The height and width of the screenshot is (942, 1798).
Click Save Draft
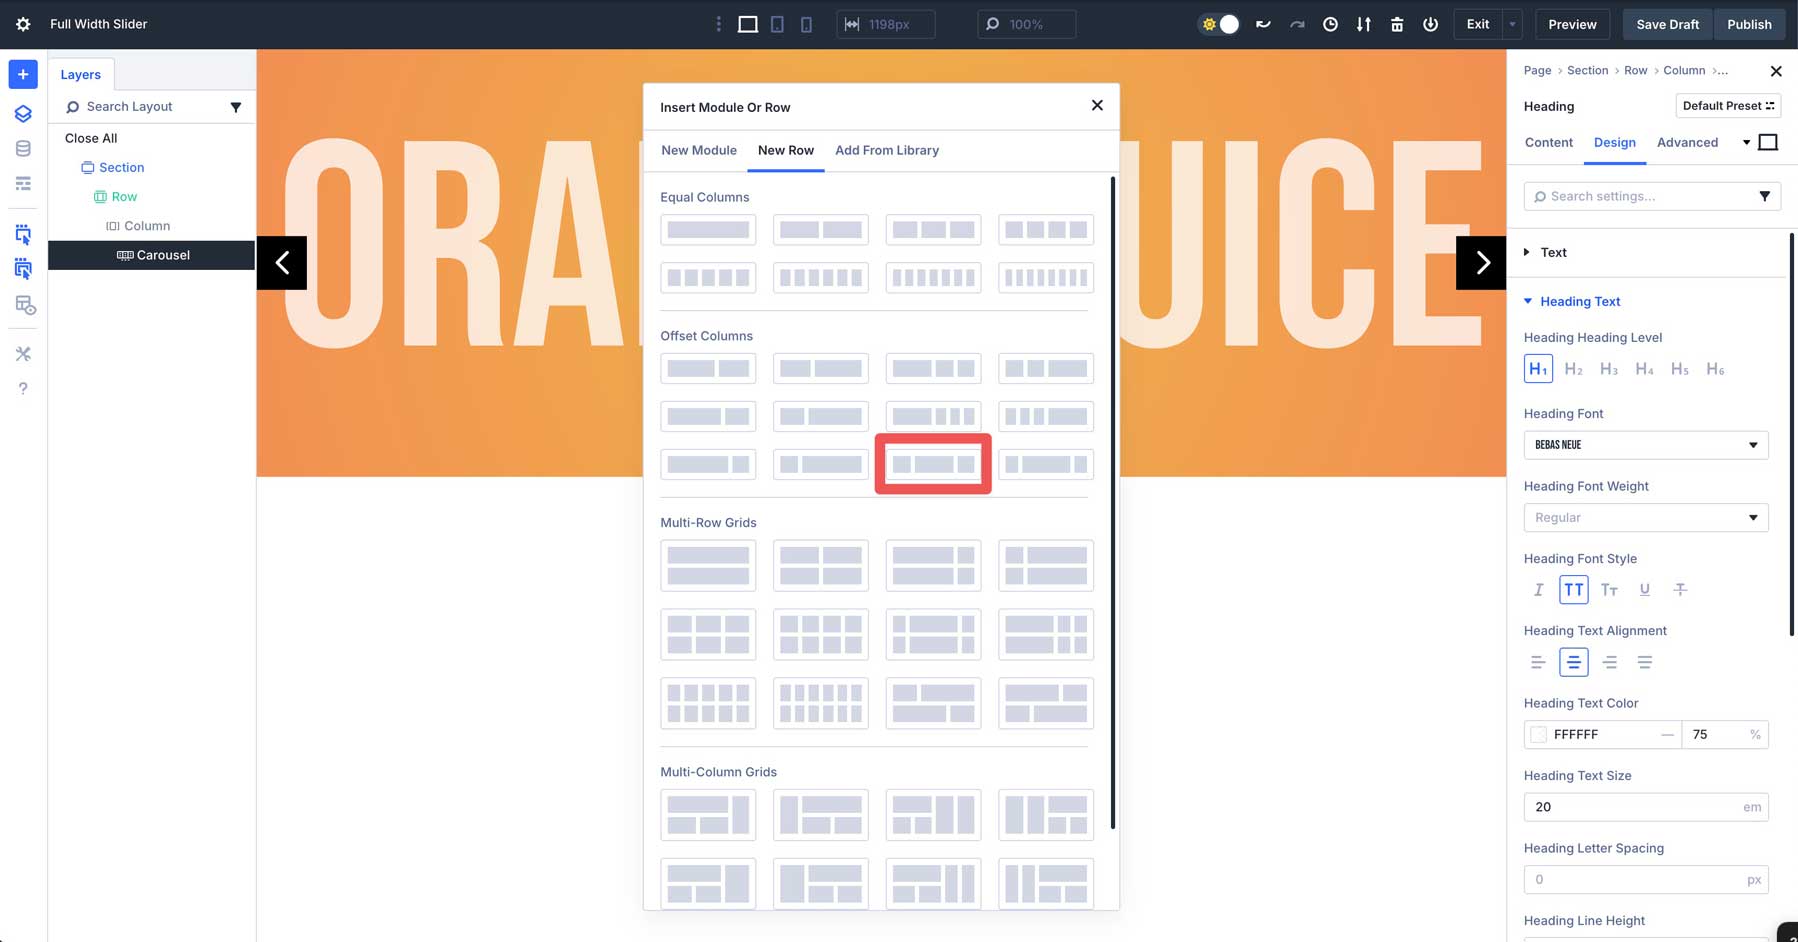(1666, 24)
